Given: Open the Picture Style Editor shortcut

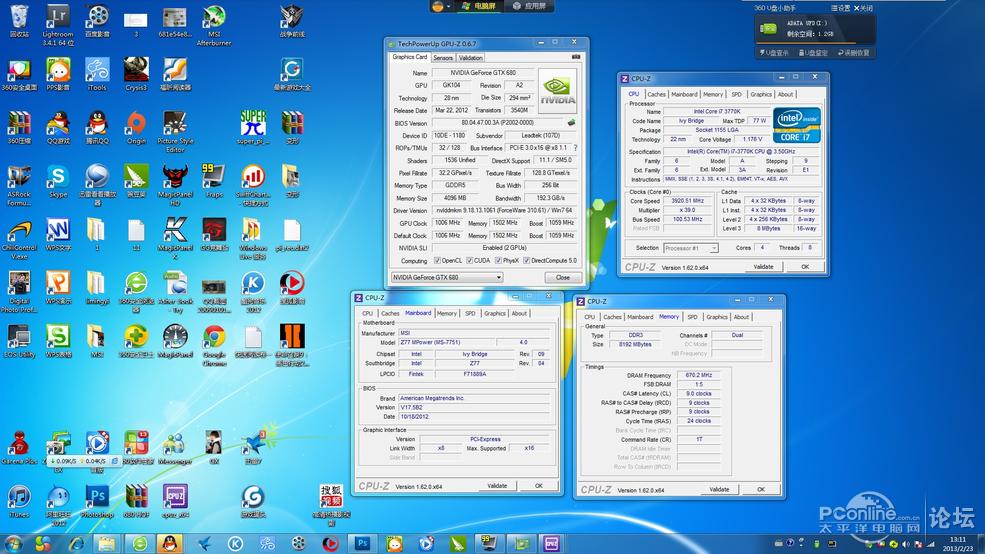Looking at the screenshot, I should tap(175, 131).
